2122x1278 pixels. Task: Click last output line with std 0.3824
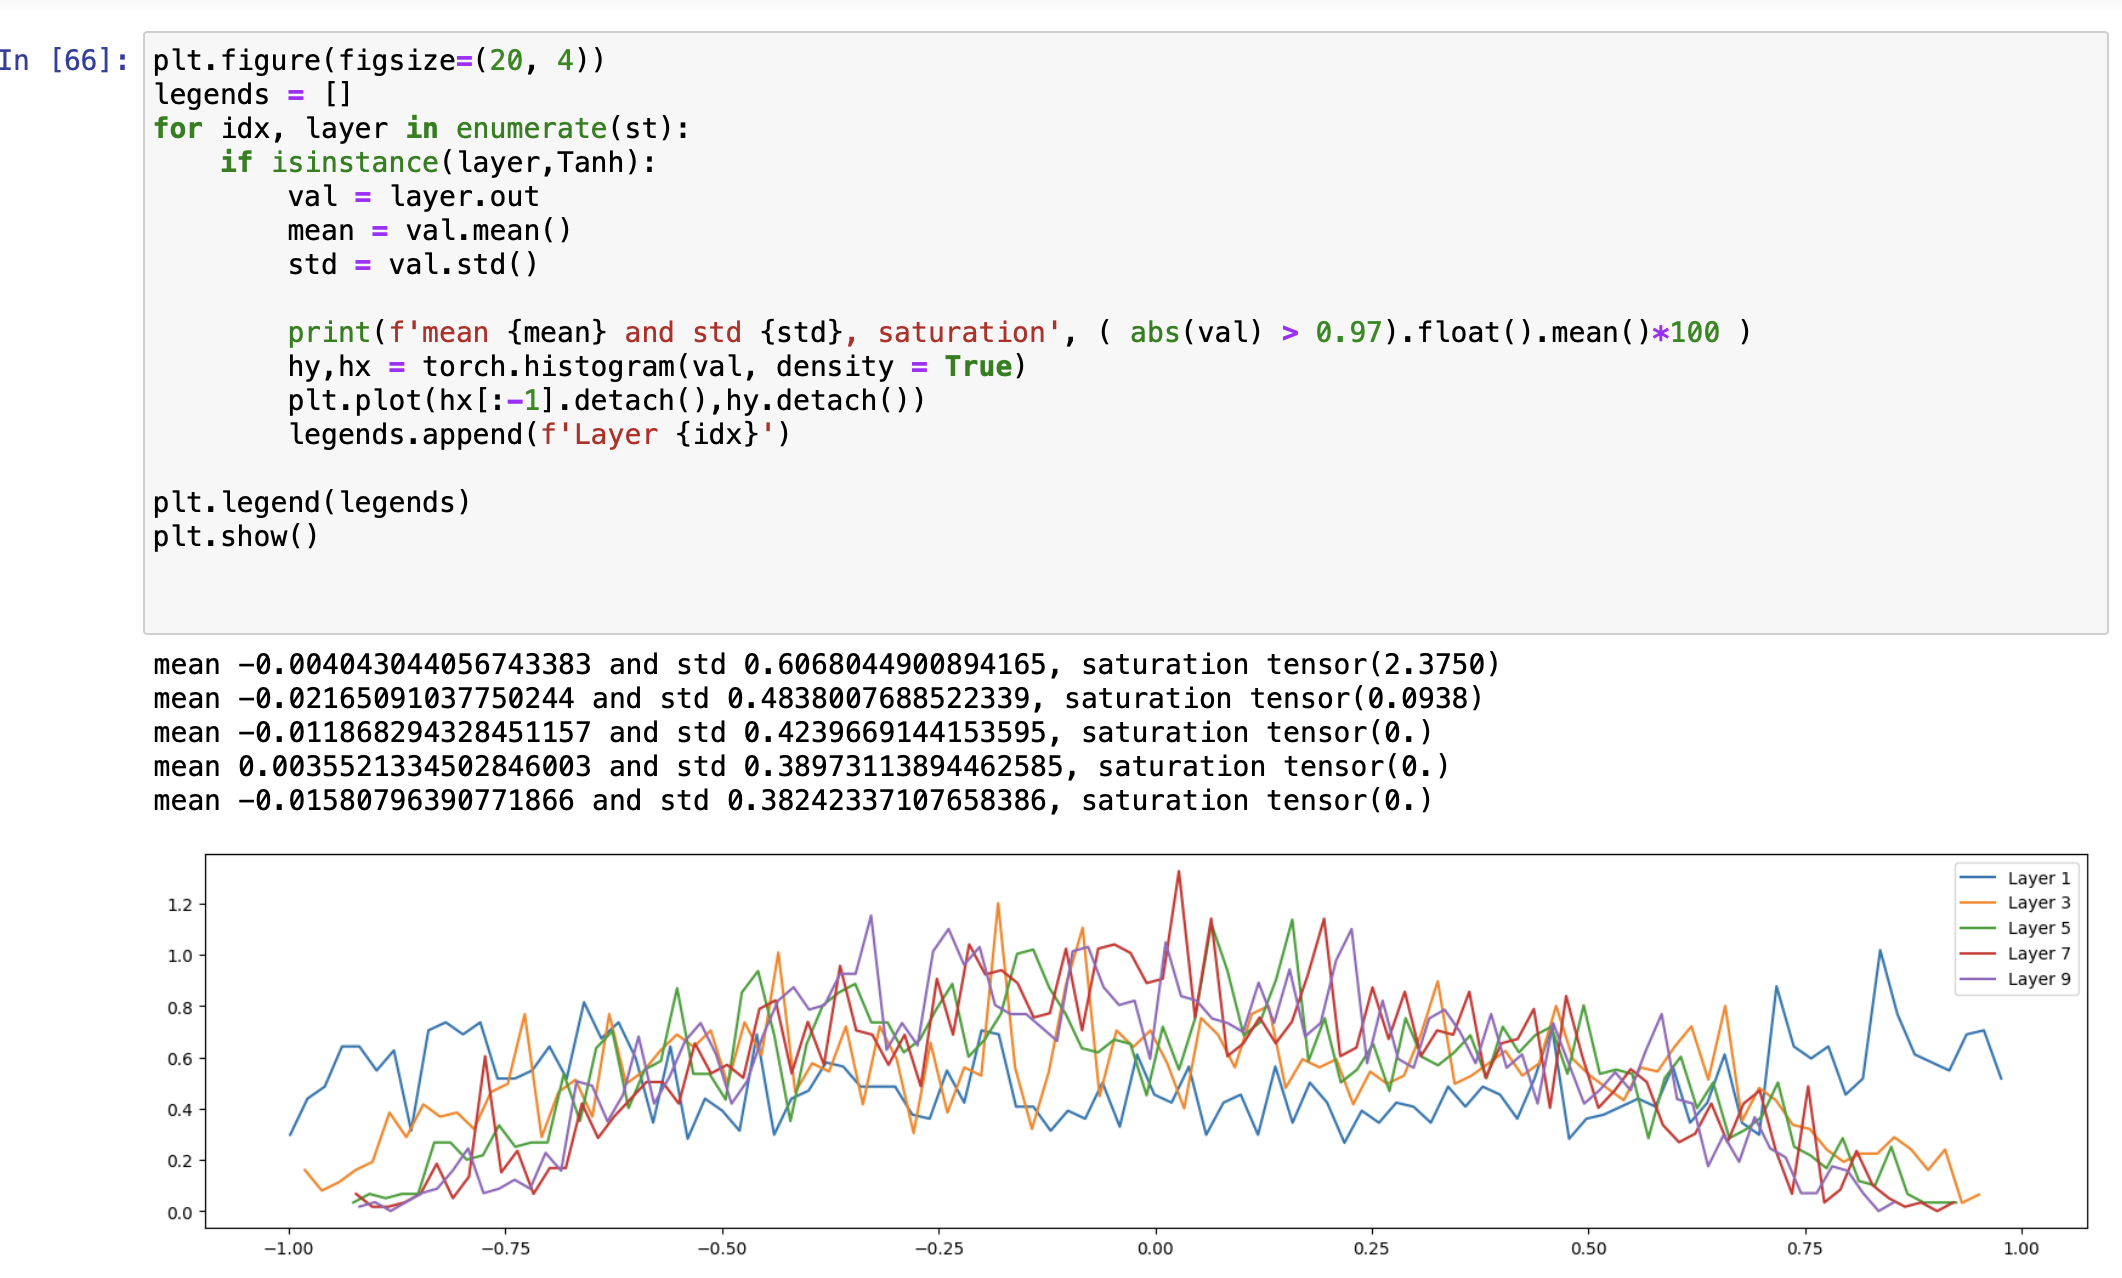(x=792, y=801)
